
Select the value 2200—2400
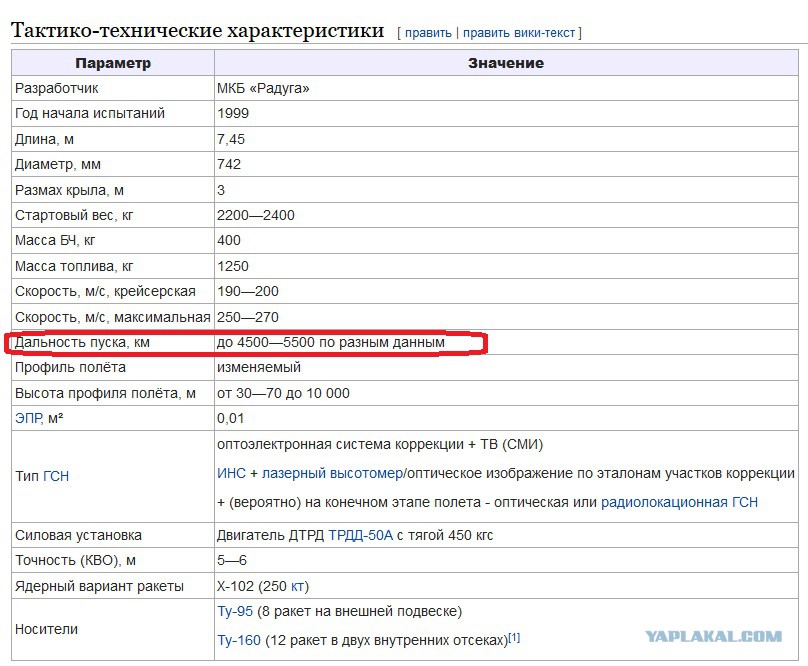[x=256, y=215]
